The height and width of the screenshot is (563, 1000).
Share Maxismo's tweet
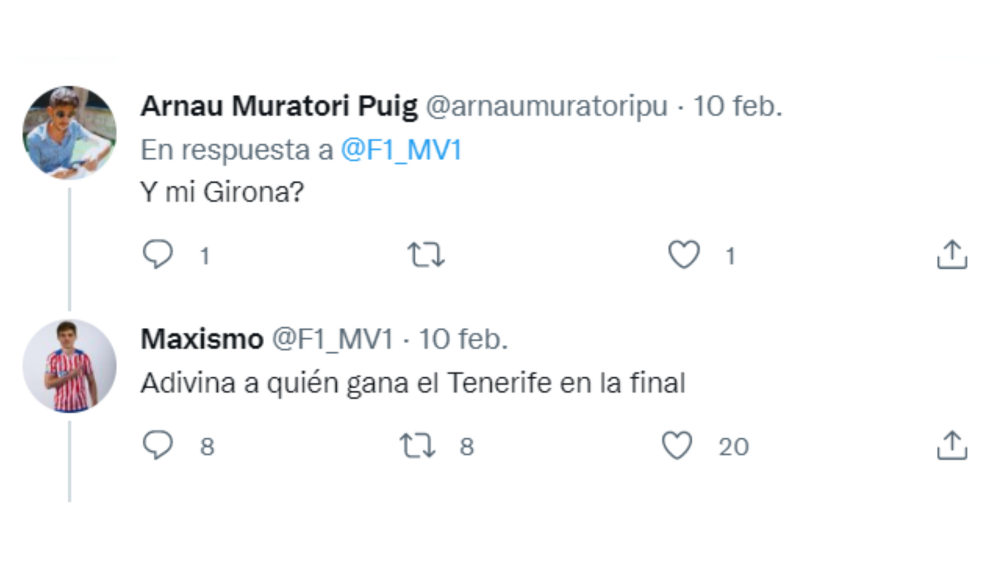tap(952, 445)
